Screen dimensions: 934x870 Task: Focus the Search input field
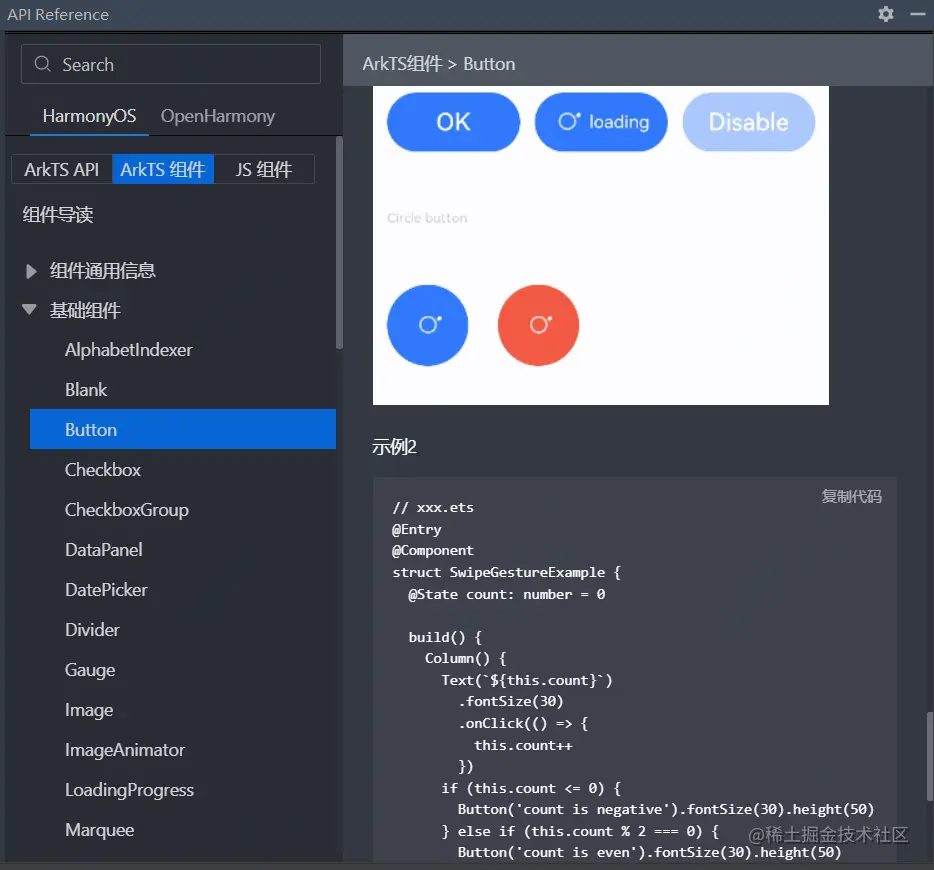(171, 64)
